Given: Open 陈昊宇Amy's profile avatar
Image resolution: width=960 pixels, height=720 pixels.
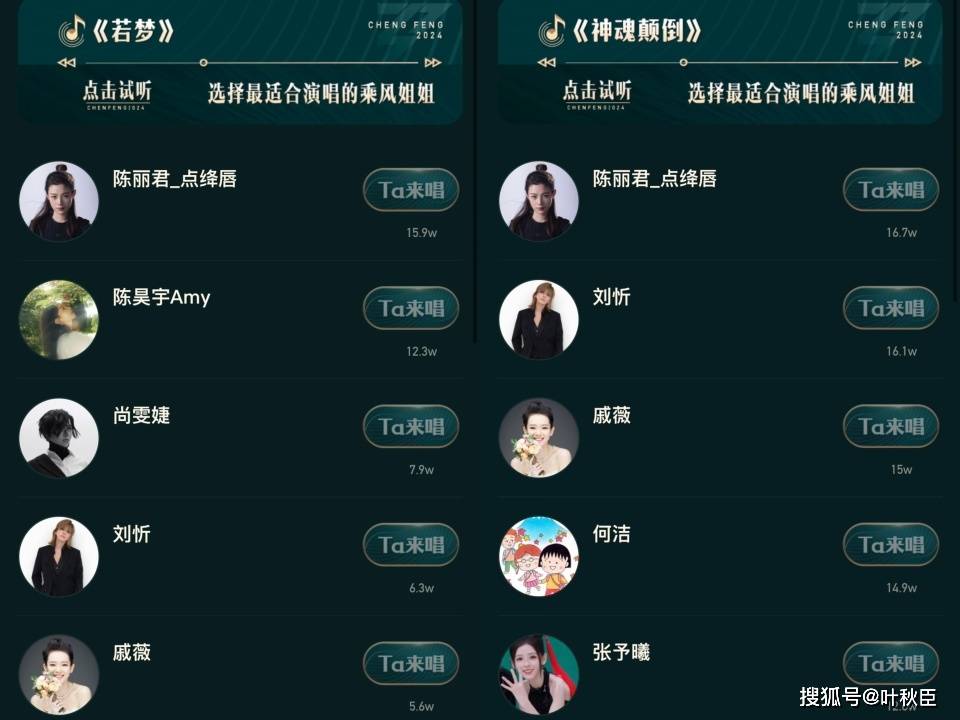Looking at the screenshot, I should 59,320.
